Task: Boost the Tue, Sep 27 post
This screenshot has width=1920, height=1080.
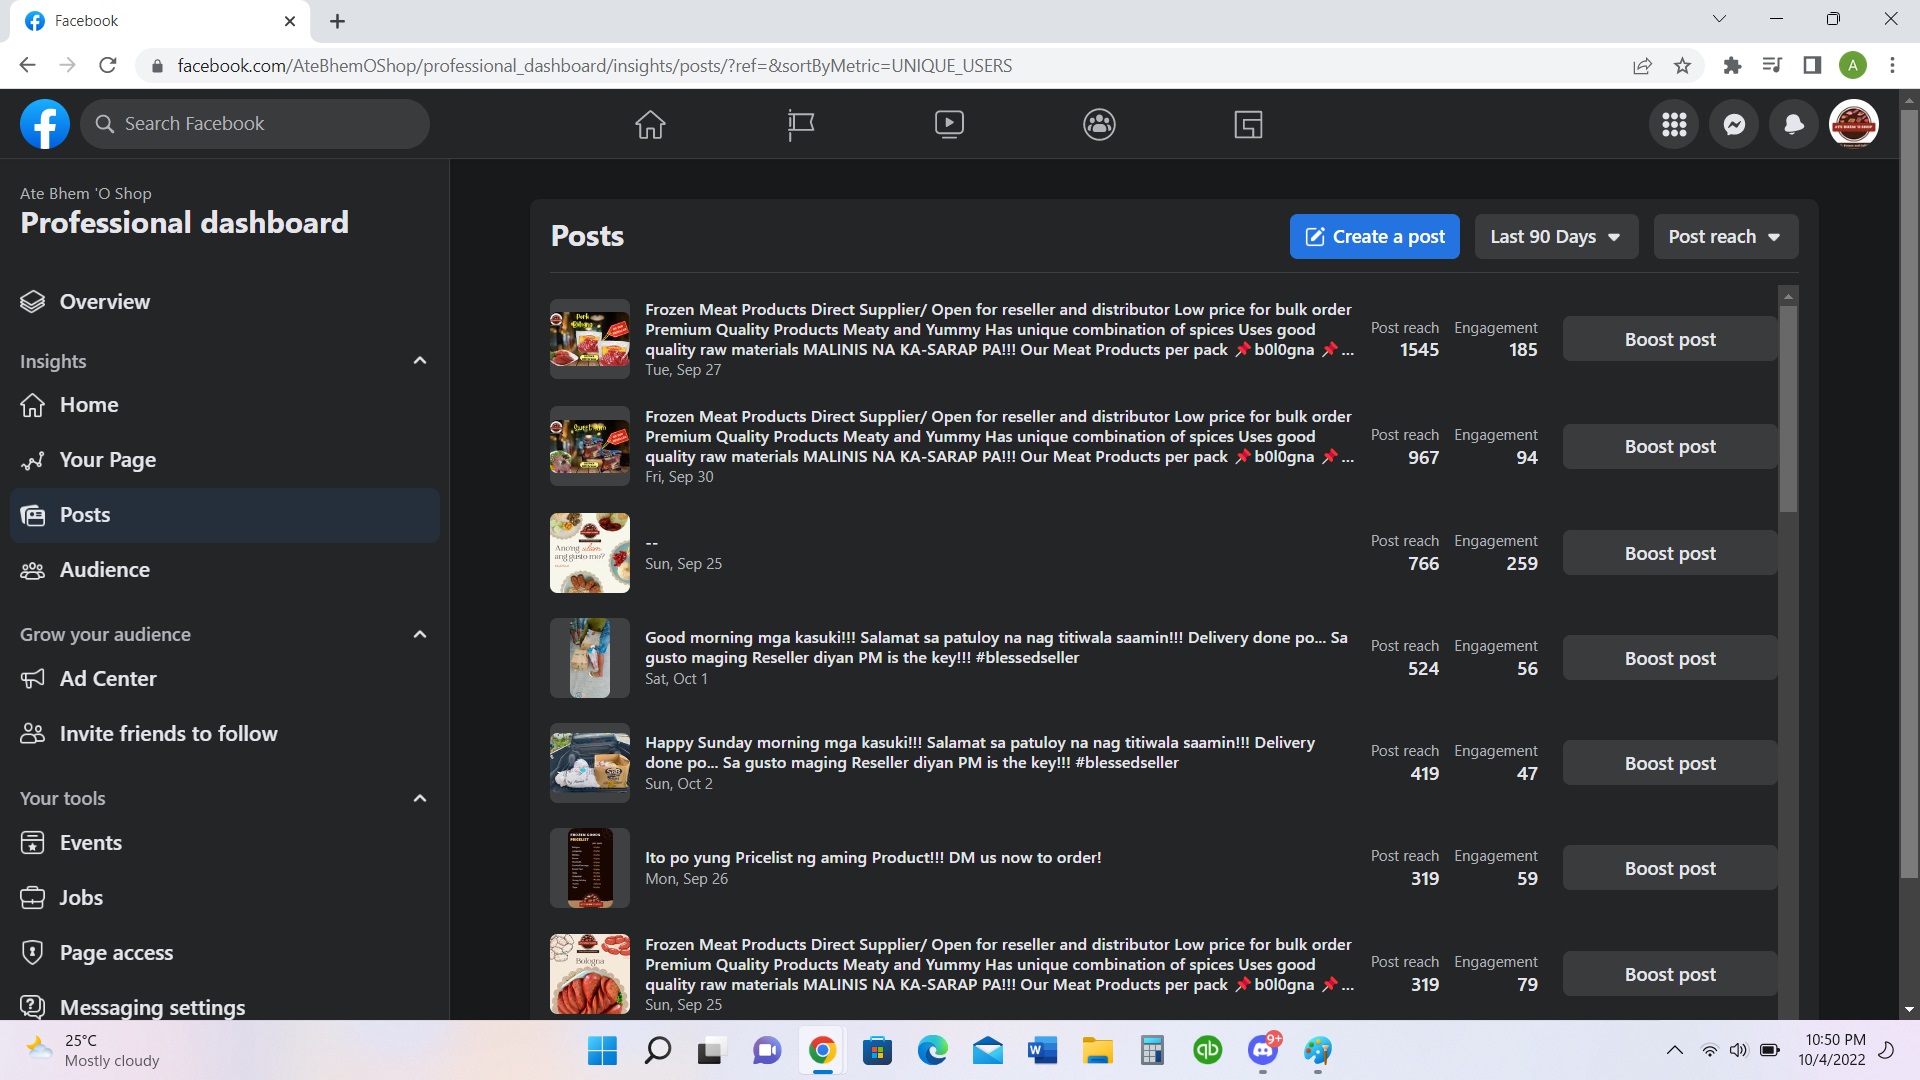Action: (x=1669, y=340)
